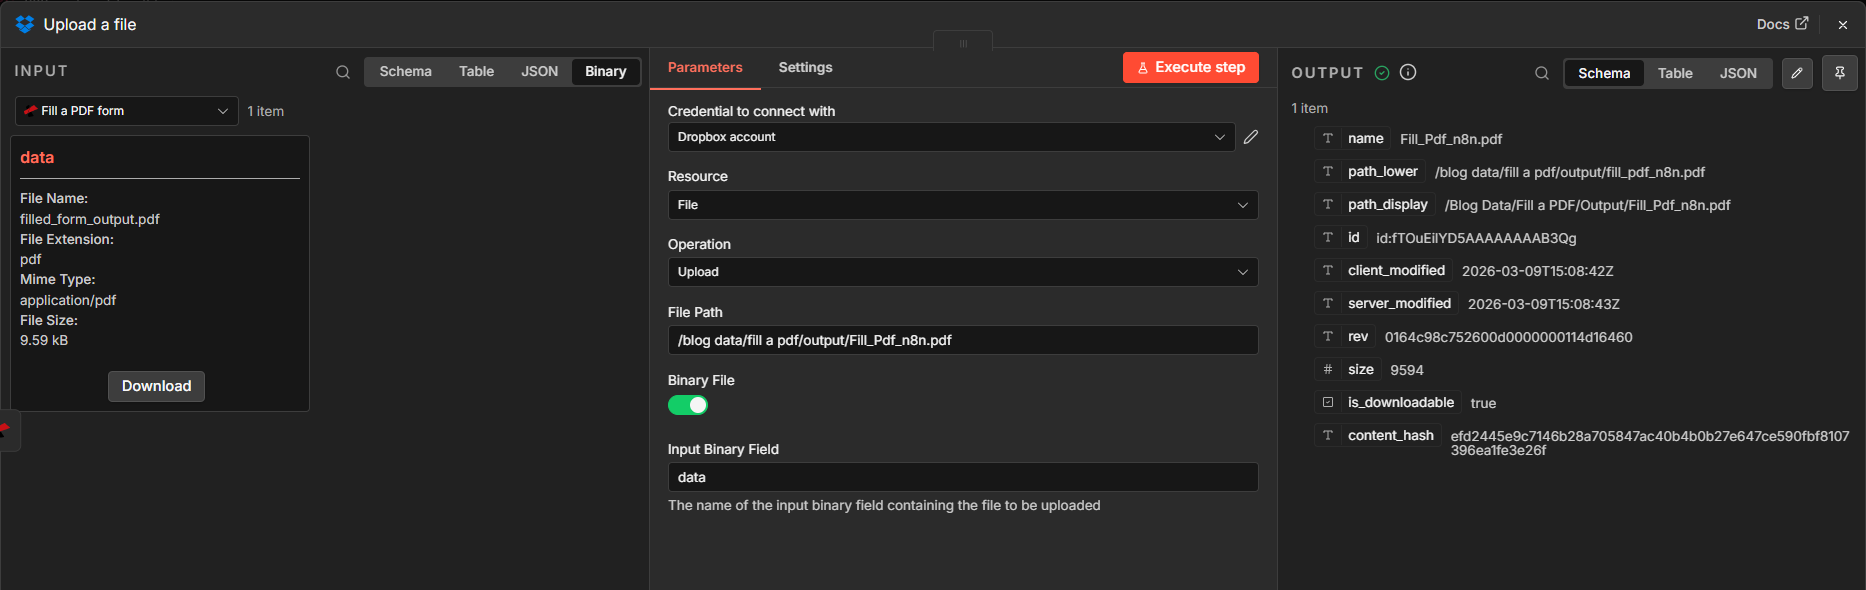Click the input panel search icon
The height and width of the screenshot is (590, 1866).
pyautogui.click(x=343, y=72)
